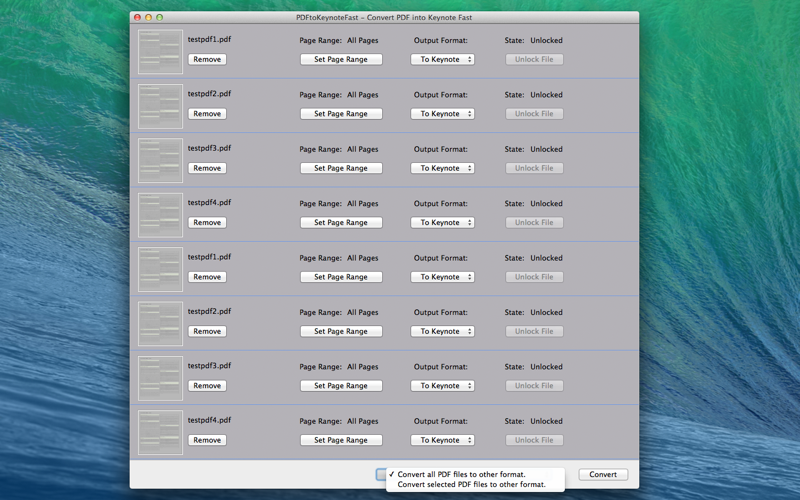Set Page Range for first testpdf4.pdf
800x500 pixels.
341,222
